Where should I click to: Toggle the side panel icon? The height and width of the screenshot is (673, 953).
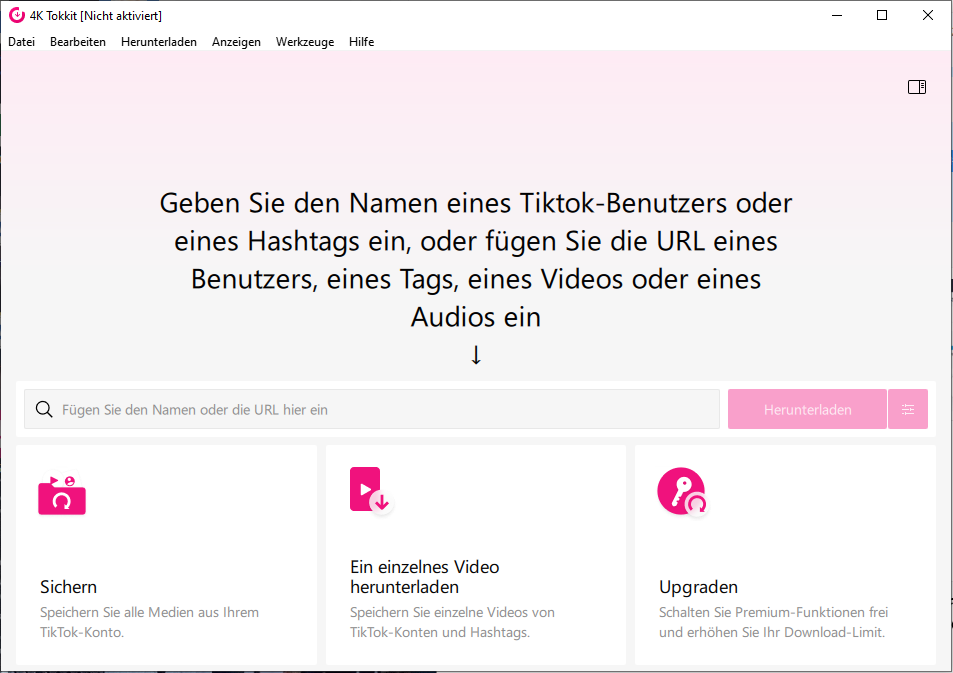917,87
